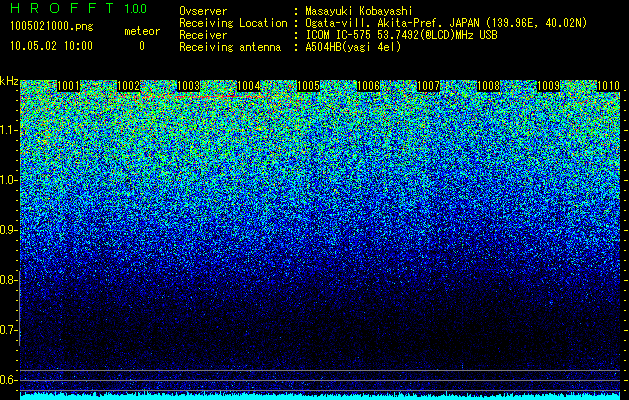This screenshot has width=629, height=400.
Task: Click the HROFFT title text
Action: 62,8
